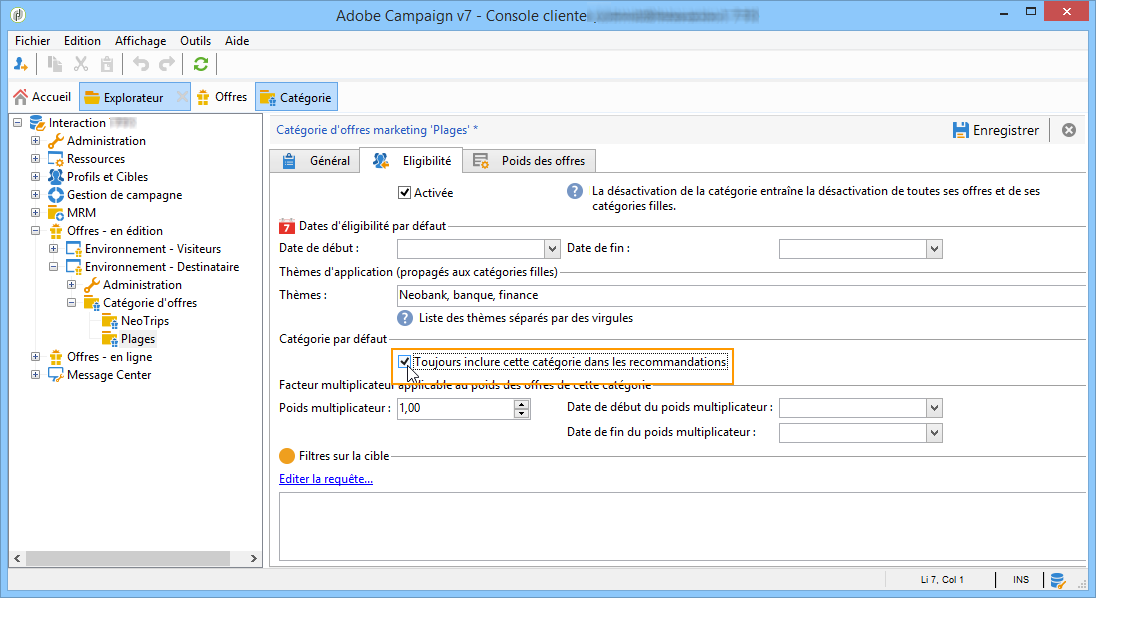
Task: Click the Interaction database root icon
Action: click(37, 123)
